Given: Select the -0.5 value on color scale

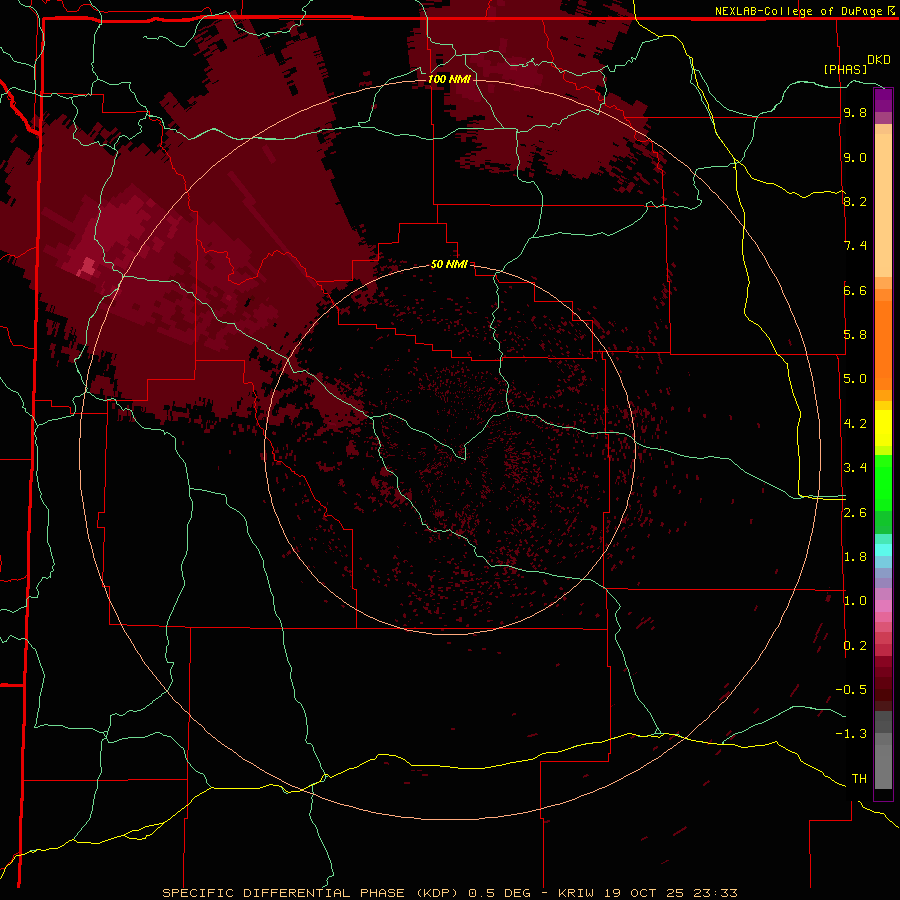Looking at the screenshot, I should (x=851, y=690).
